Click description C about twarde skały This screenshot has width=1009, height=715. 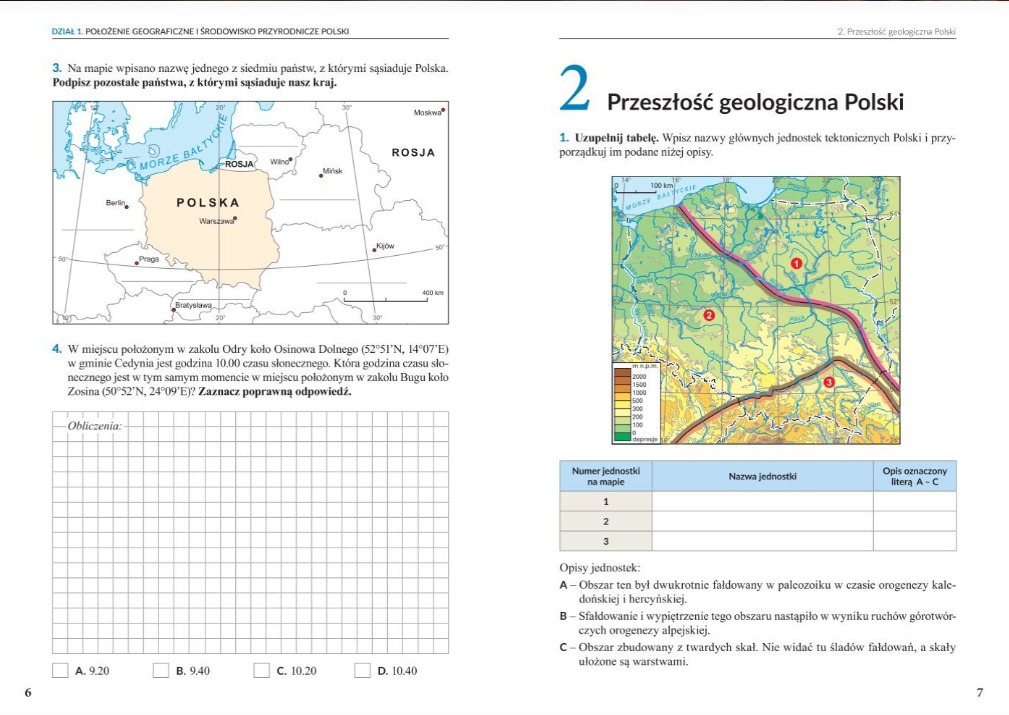click(x=757, y=654)
